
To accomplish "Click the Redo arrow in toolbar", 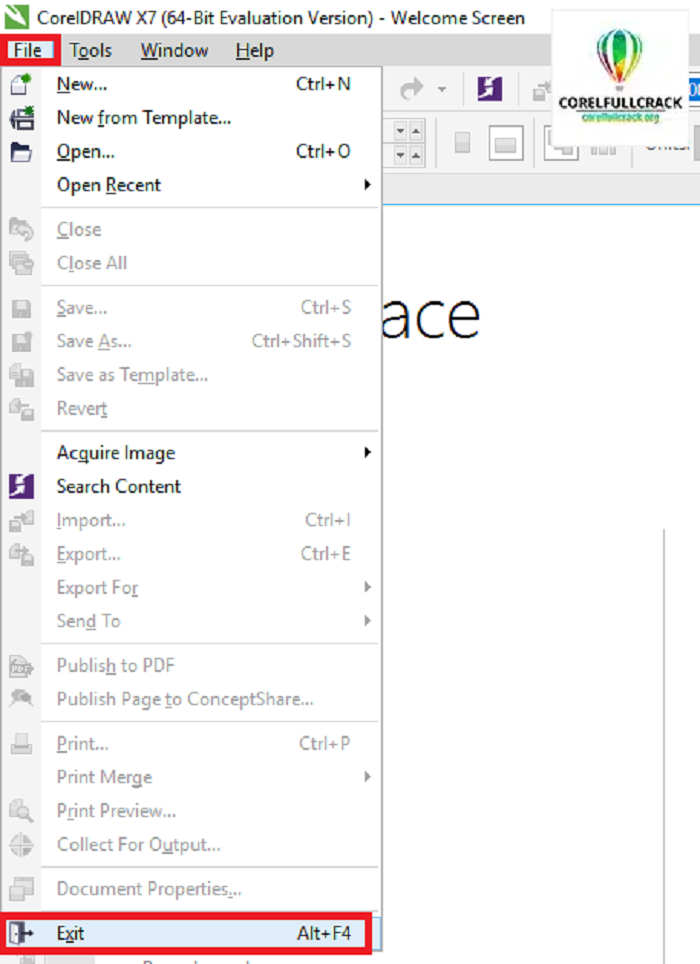I will coord(411,89).
